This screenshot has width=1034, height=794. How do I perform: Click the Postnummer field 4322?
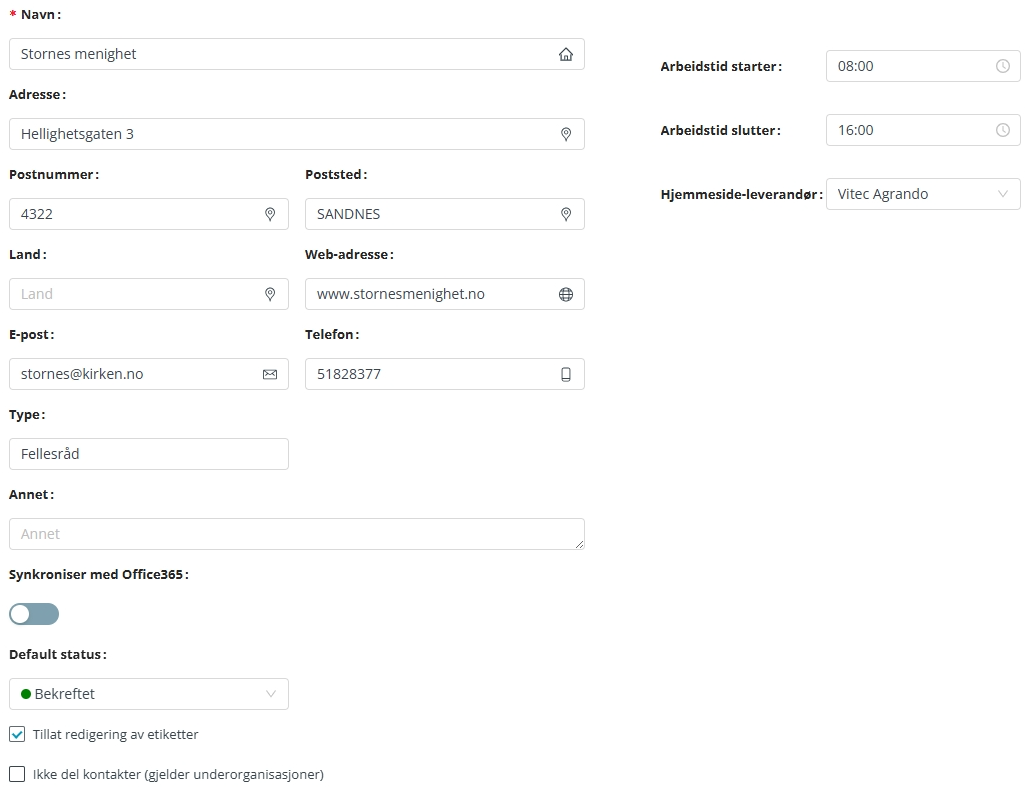point(149,214)
